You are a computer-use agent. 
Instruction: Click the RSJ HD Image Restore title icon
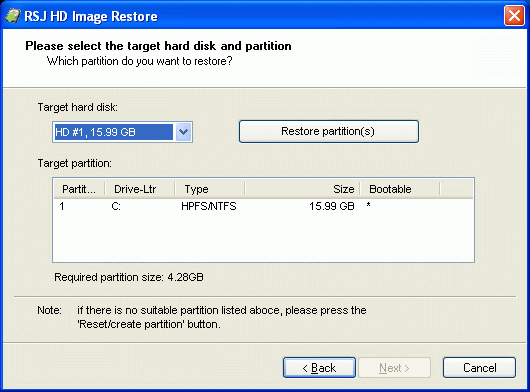(x=13, y=16)
